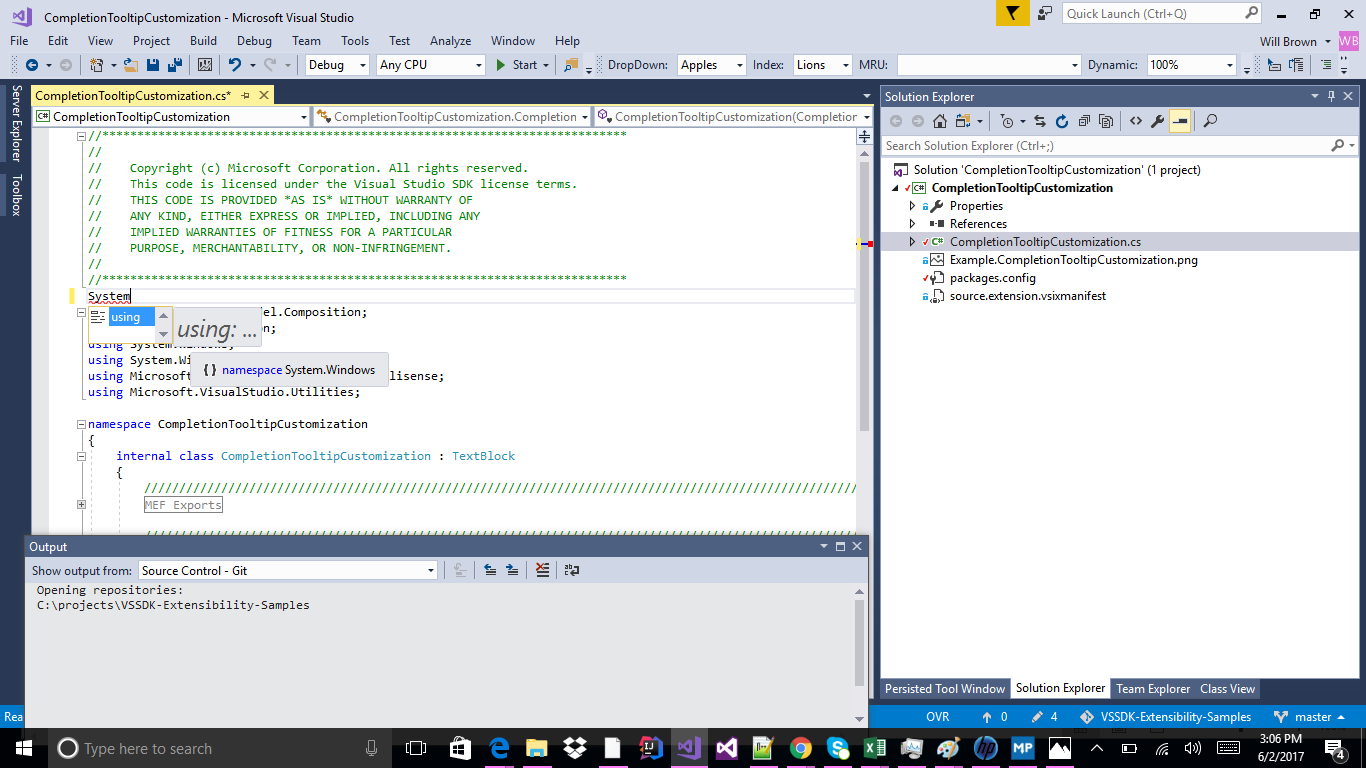The width and height of the screenshot is (1366, 768).
Task: Click the Refresh icon in Solution Explorer
Action: 1062,121
